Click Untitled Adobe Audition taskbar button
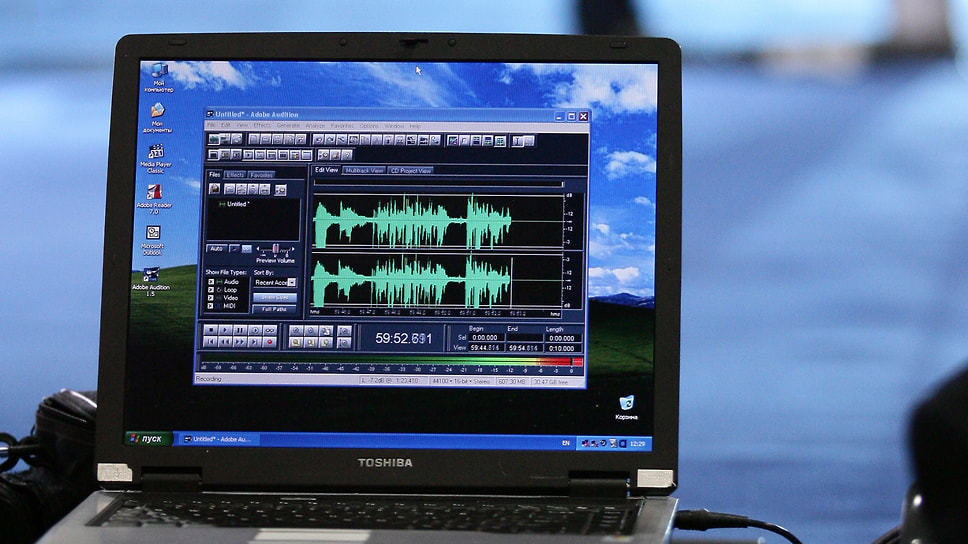Viewport: 968px width, 544px height. (x=217, y=439)
